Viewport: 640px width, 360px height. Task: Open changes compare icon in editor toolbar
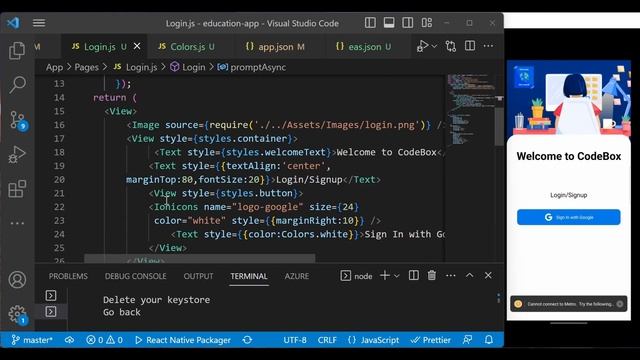[x=451, y=46]
